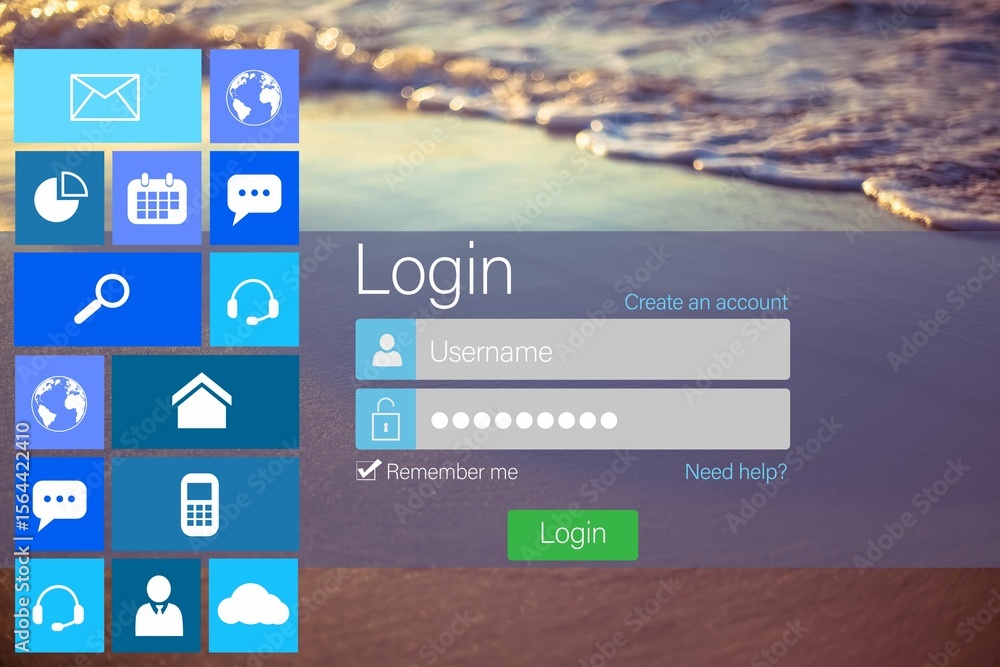This screenshot has width=1000, height=667.
Task: Open the calendar tile
Action: click(x=157, y=198)
